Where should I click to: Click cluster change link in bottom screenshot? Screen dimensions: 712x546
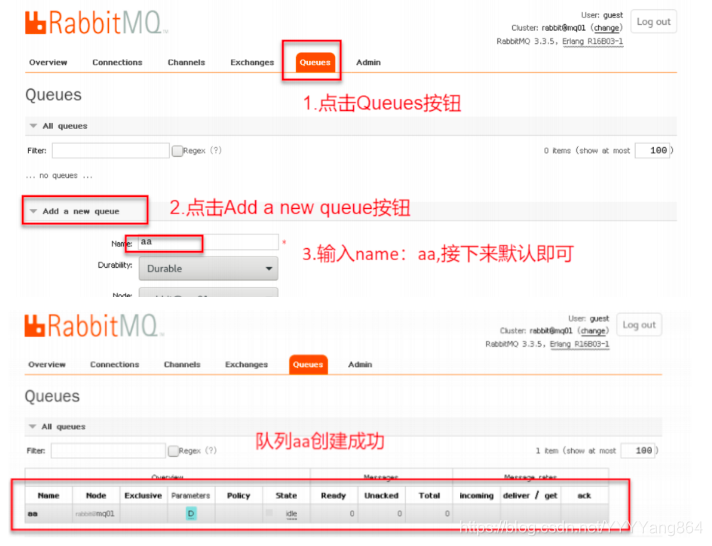pos(593,331)
